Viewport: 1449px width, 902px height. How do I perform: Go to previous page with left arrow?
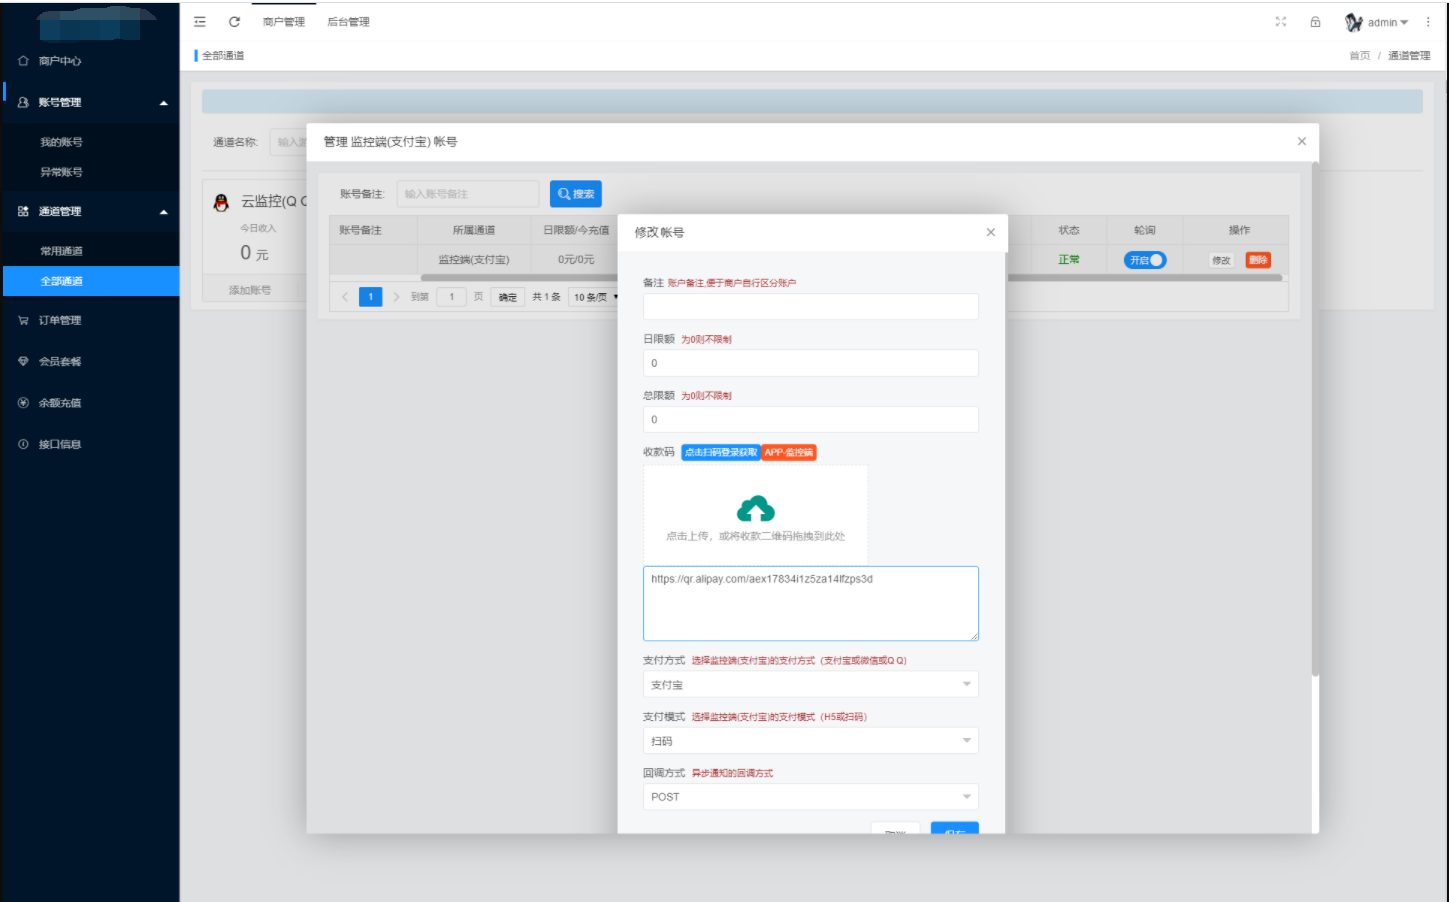pos(345,297)
